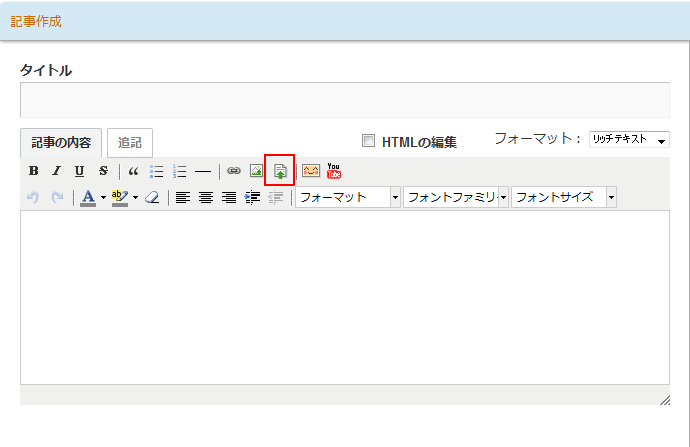This screenshot has height=447, width=690.
Task: Open the リッチテキスト format selector
Action: [x=629, y=139]
